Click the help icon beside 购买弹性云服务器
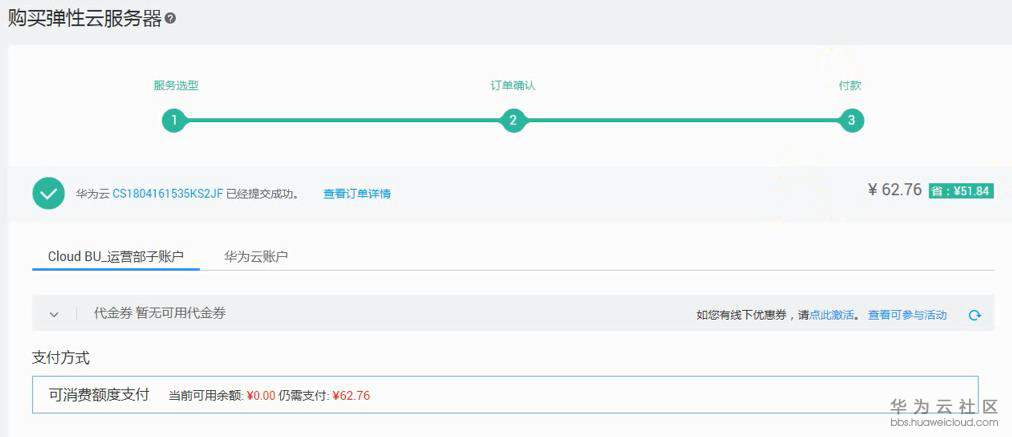The height and width of the screenshot is (437, 1012). point(170,19)
